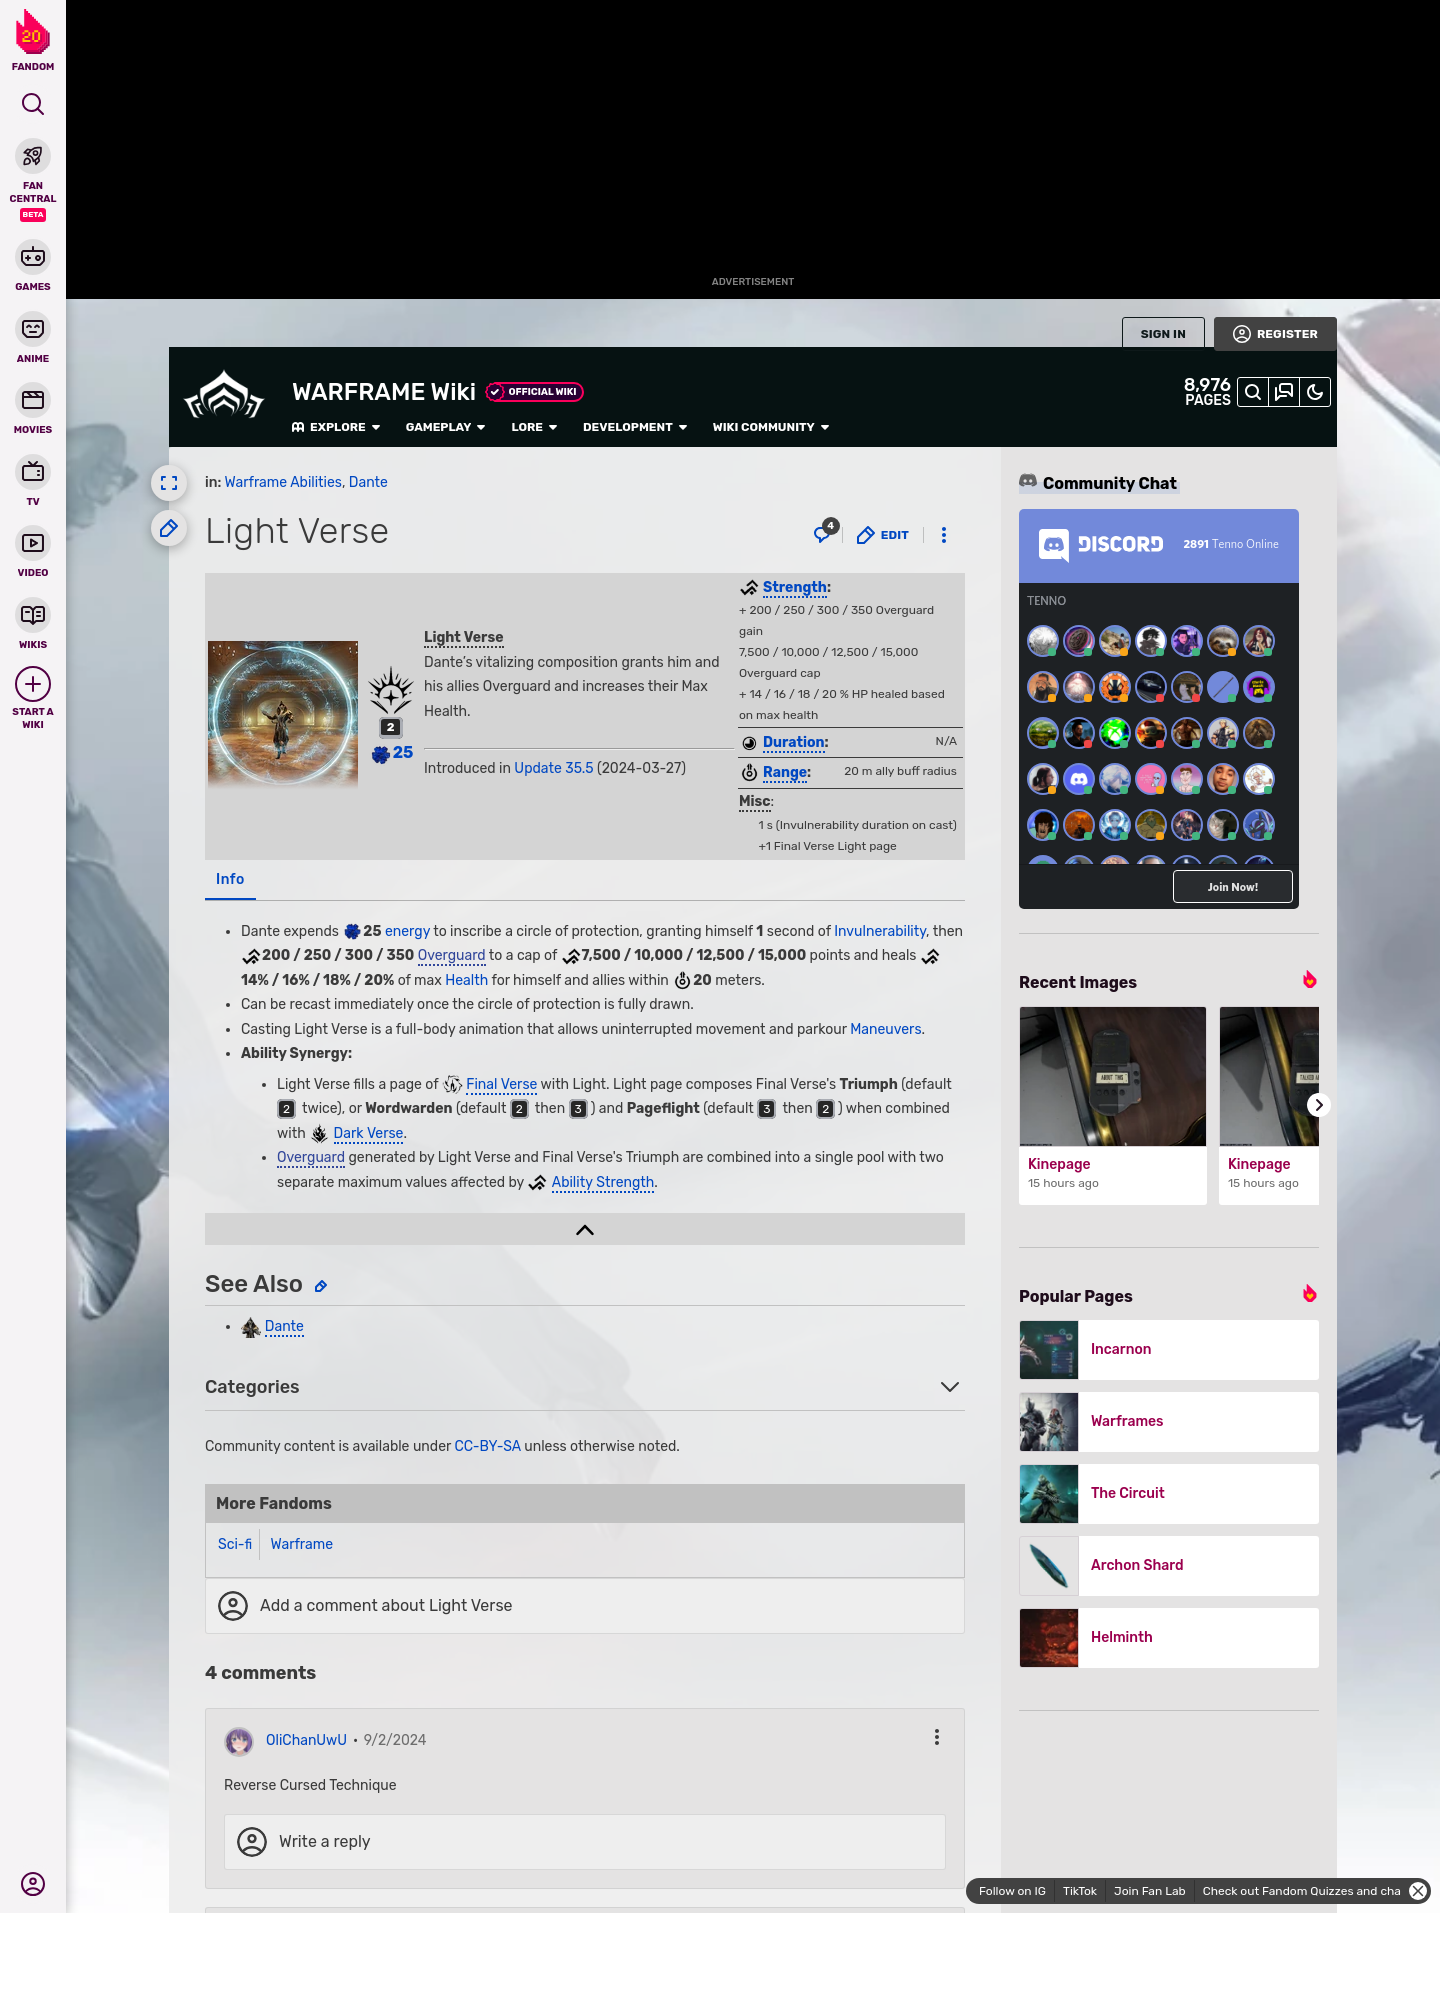Open the comments bubble showing 4
Image resolution: width=1440 pixels, height=2000 pixels.
coord(825,532)
